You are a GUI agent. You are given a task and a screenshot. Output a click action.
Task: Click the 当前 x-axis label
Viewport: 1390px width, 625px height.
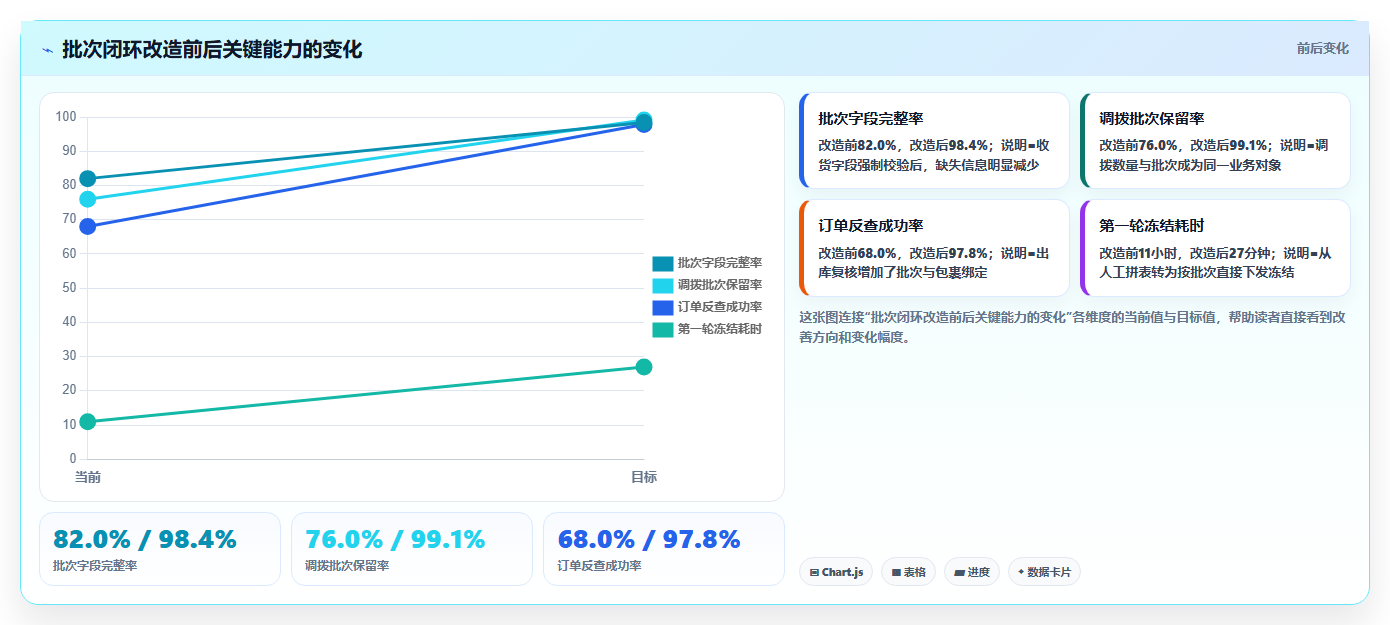coord(88,477)
